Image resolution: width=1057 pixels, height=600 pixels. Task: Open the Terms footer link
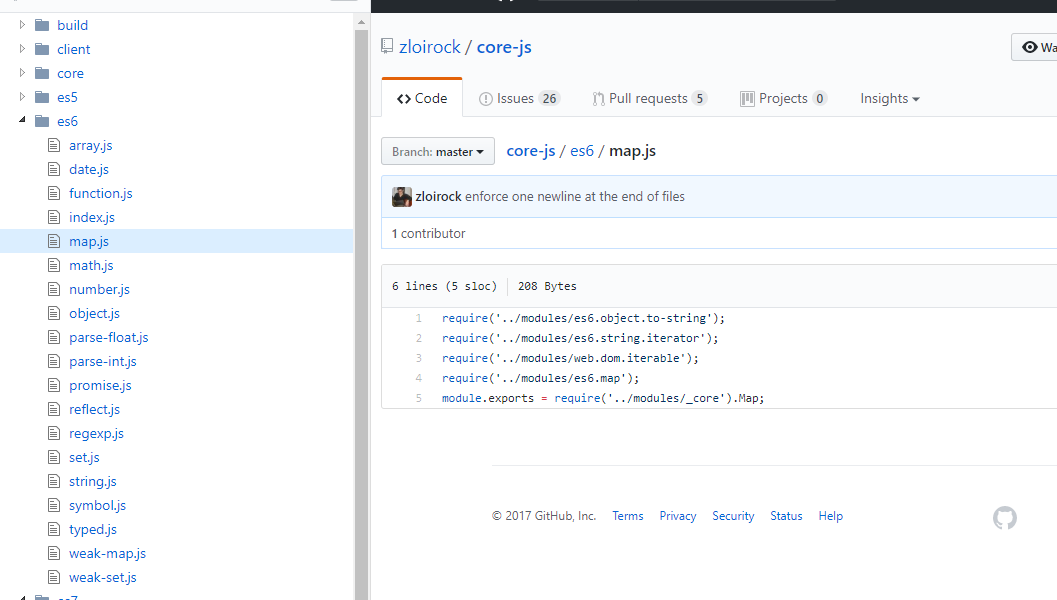coord(628,516)
